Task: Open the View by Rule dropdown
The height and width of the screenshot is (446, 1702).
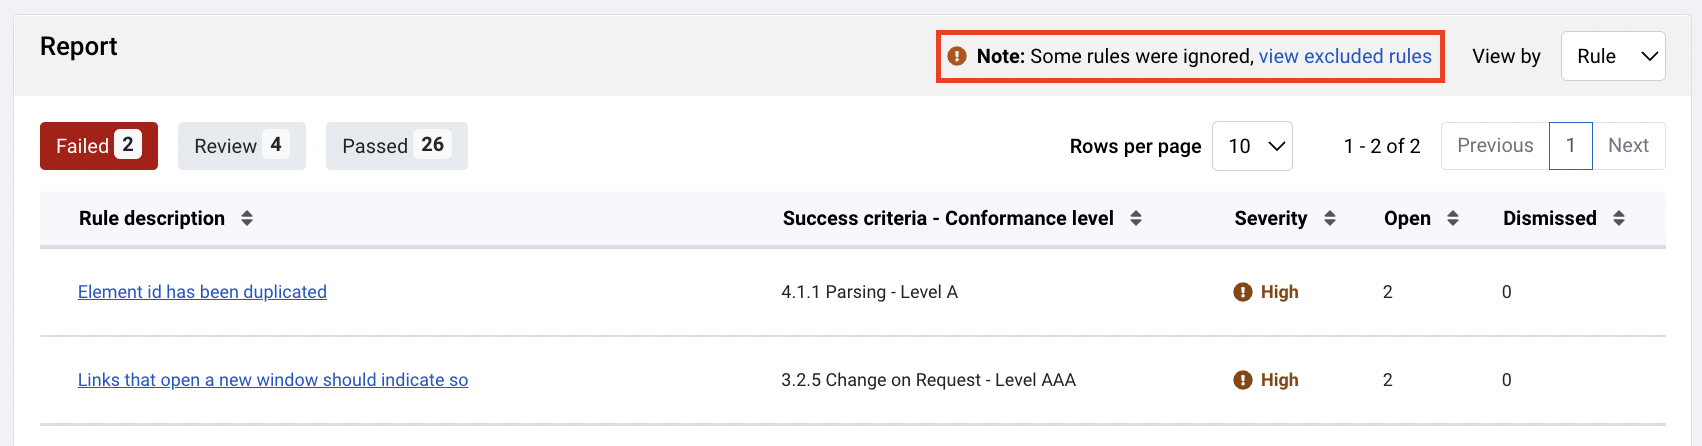Action: pyautogui.click(x=1612, y=56)
